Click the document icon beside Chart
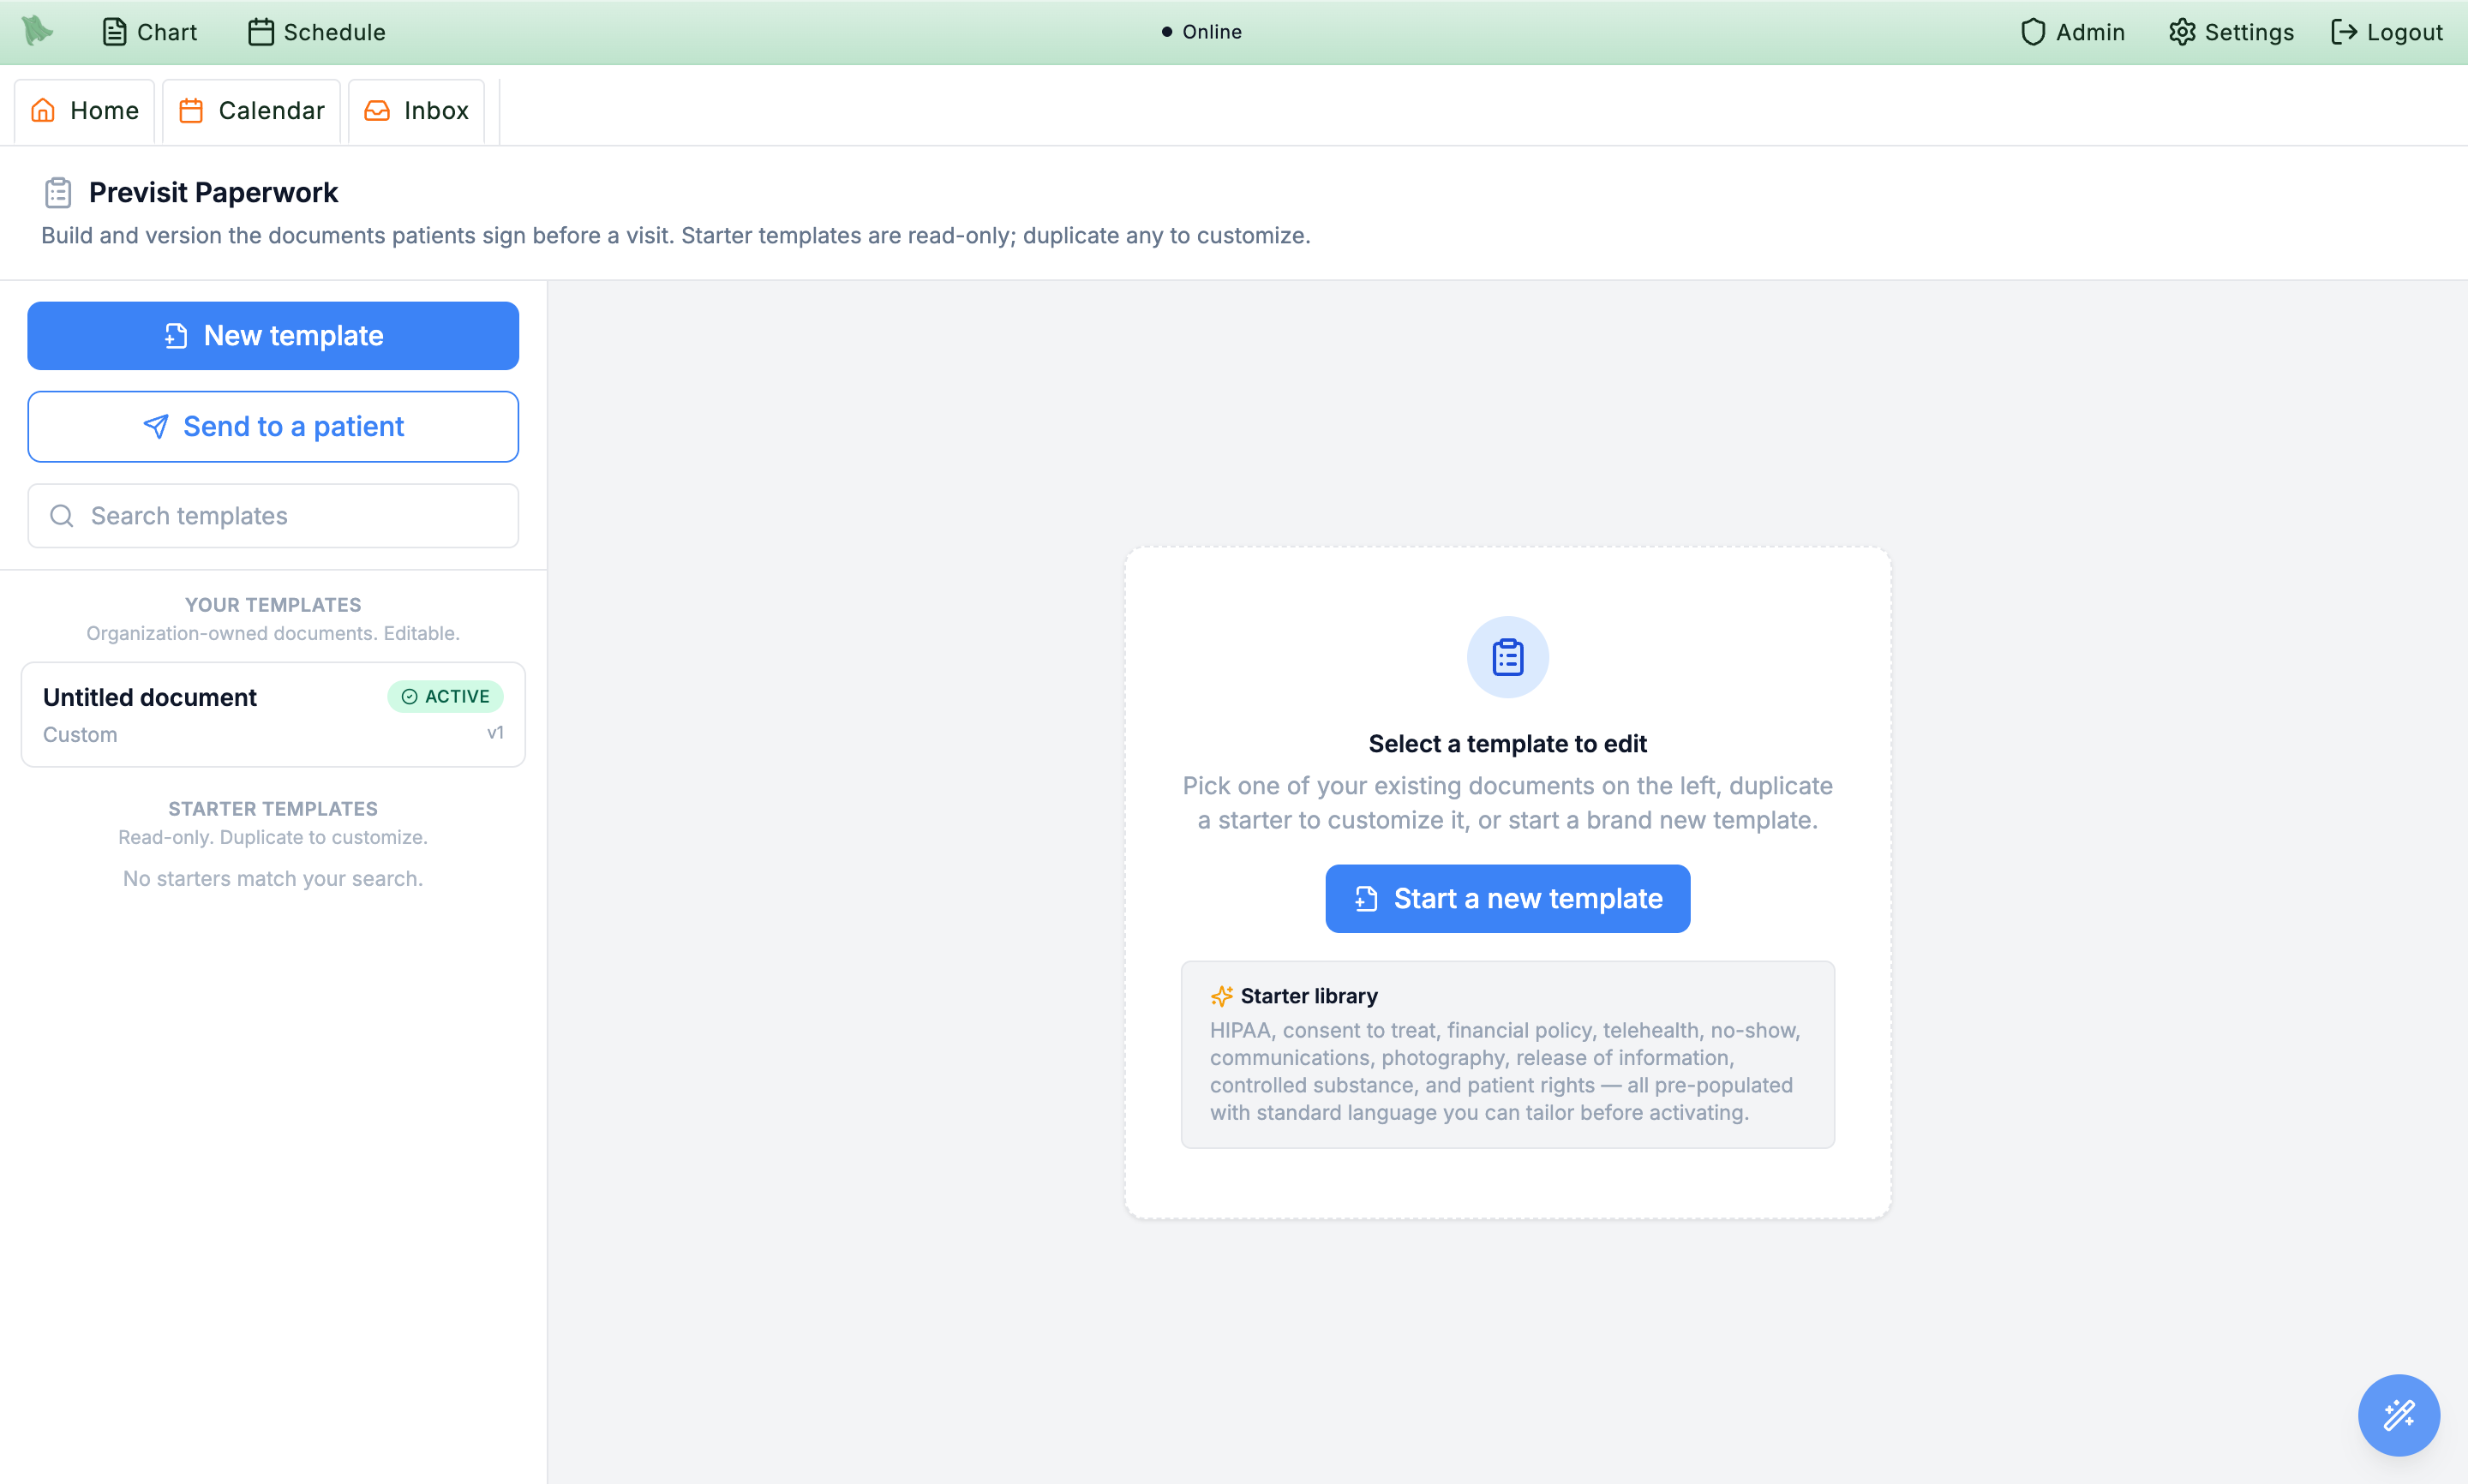The width and height of the screenshot is (2468, 1484). 115,32
